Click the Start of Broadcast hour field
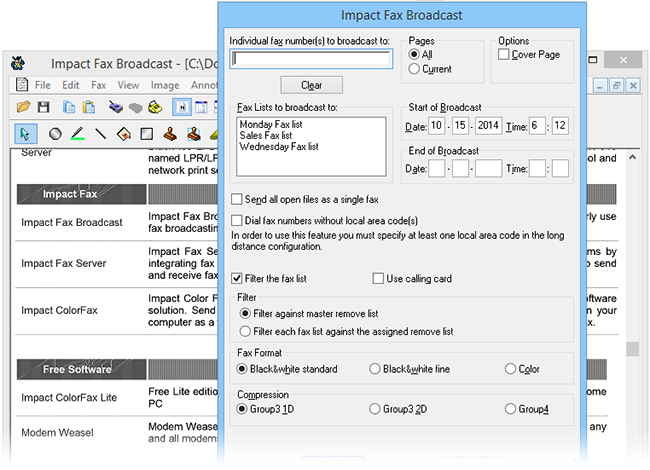This screenshot has height=470, width=650. point(537,126)
